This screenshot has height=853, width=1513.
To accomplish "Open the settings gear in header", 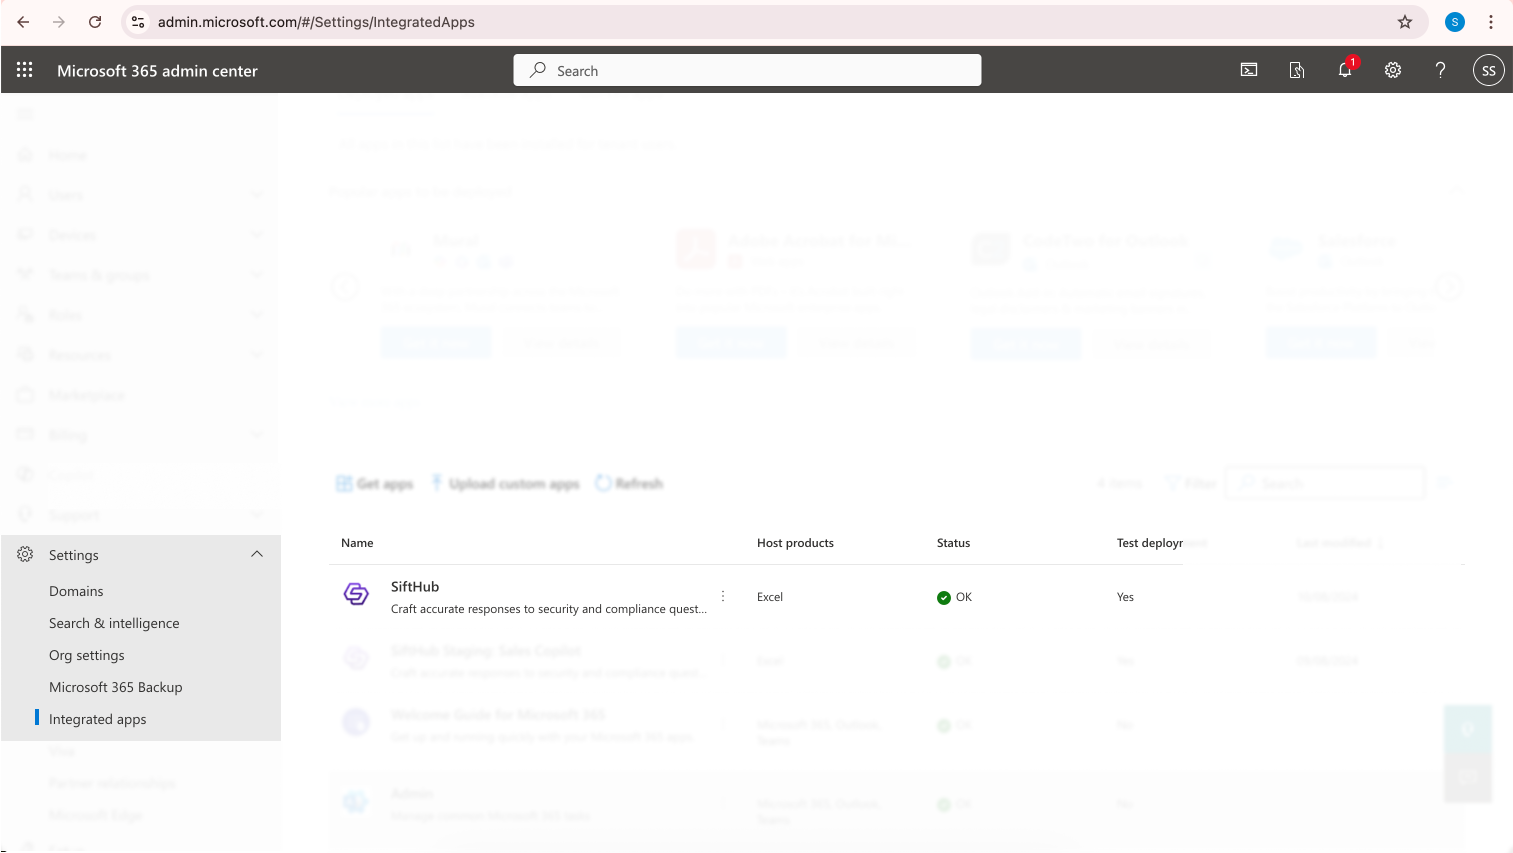I will pyautogui.click(x=1393, y=70).
